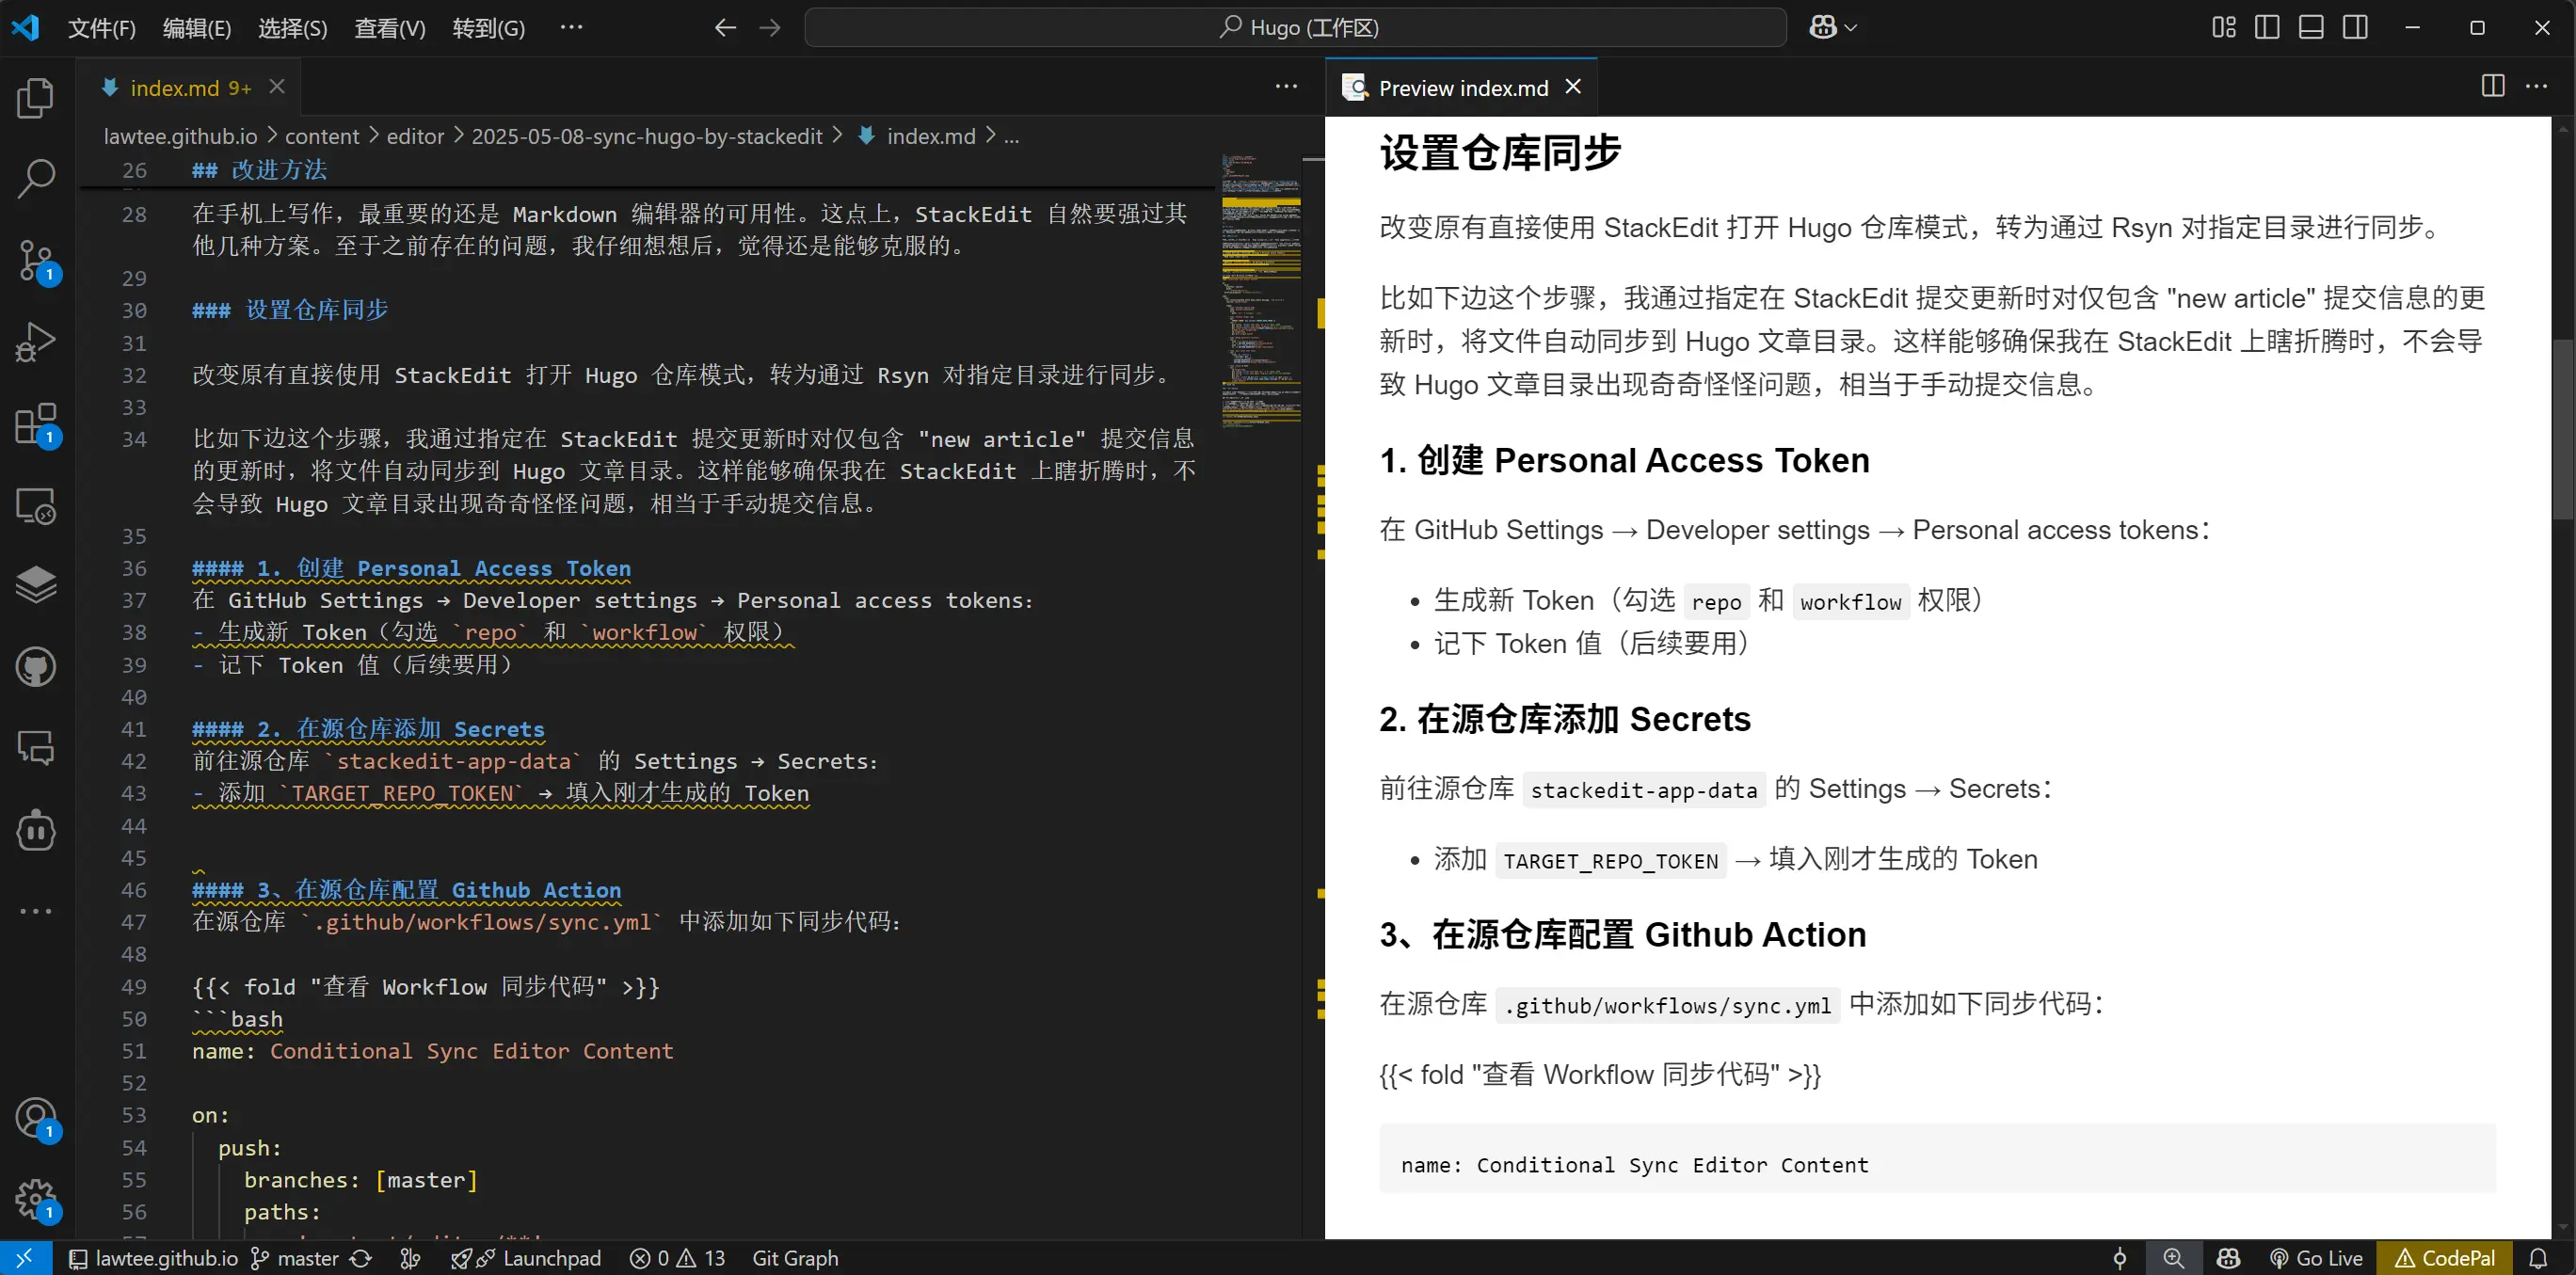Screen dimensions: 2576x1275
Task: Open the Accounts menu icon
Action: pos(36,1119)
